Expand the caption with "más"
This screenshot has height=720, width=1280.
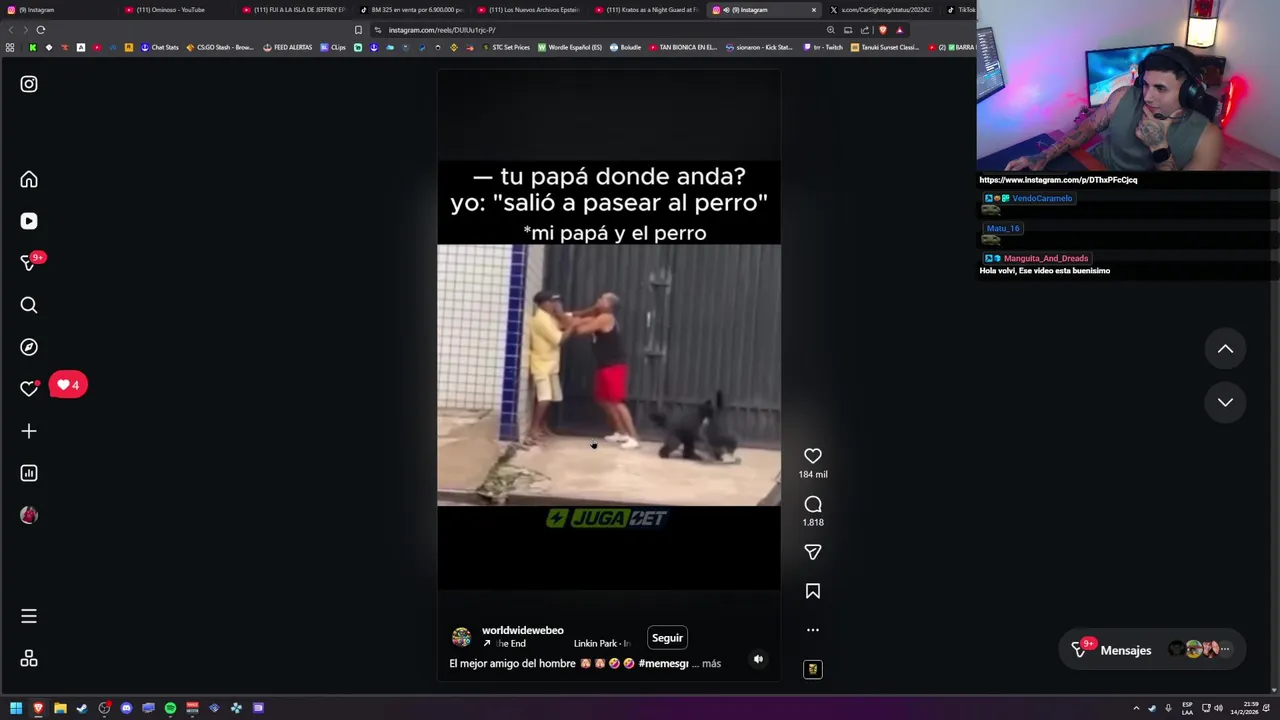click(x=711, y=663)
